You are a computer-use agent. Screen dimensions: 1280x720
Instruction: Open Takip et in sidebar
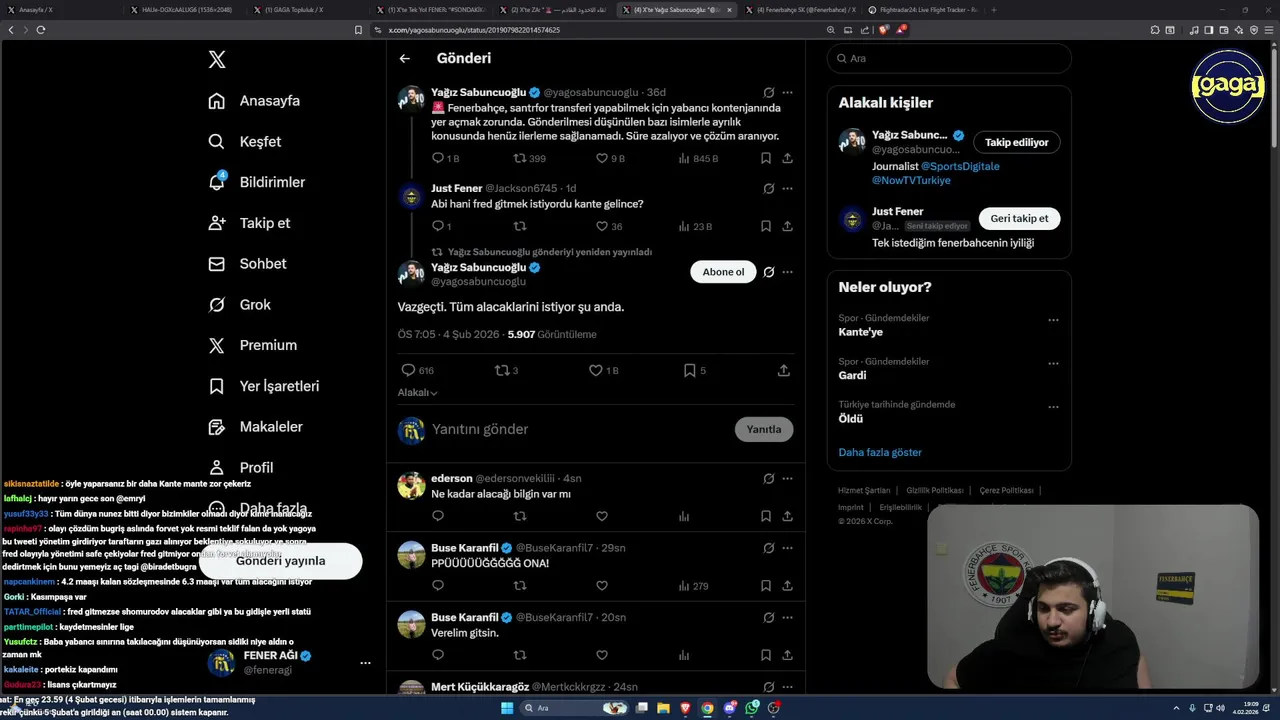(249, 223)
